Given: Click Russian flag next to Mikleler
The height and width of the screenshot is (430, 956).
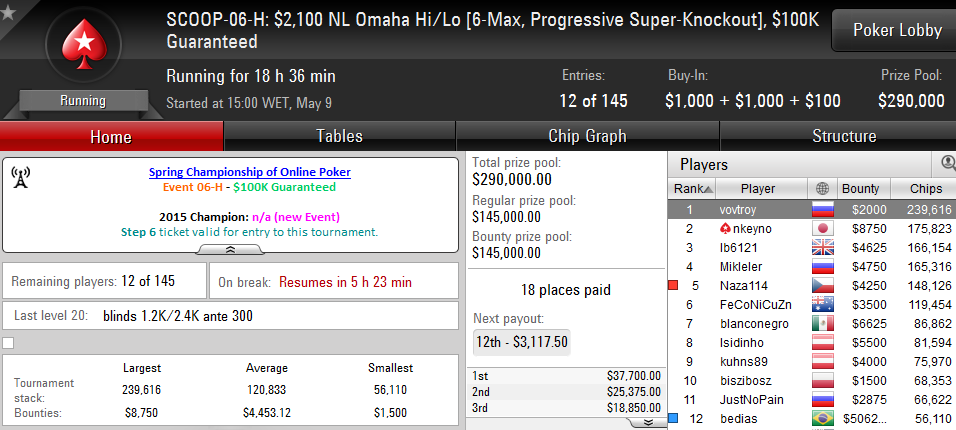Looking at the screenshot, I should (x=822, y=267).
